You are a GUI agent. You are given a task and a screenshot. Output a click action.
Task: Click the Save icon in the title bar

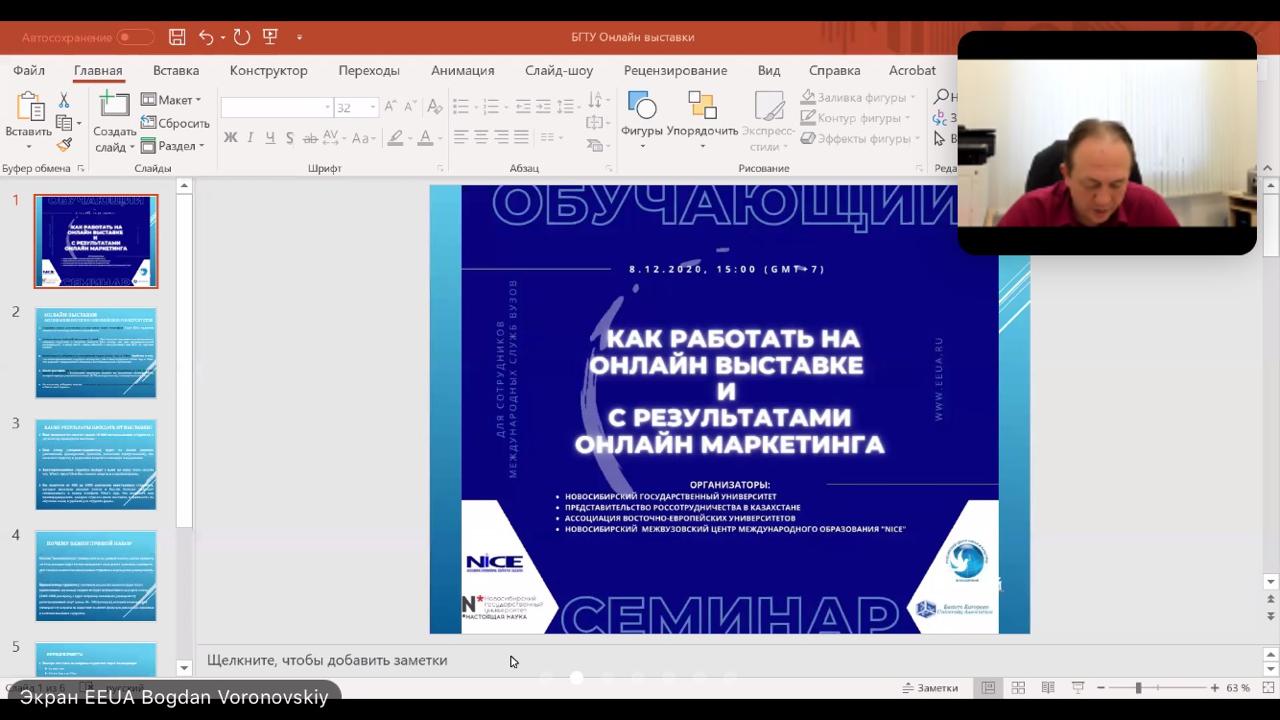tap(177, 37)
